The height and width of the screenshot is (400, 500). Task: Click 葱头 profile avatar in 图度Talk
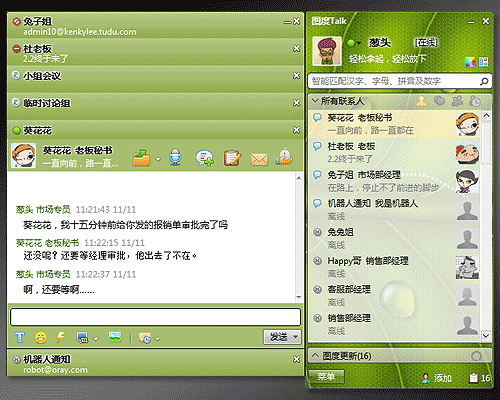tap(327, 51)
